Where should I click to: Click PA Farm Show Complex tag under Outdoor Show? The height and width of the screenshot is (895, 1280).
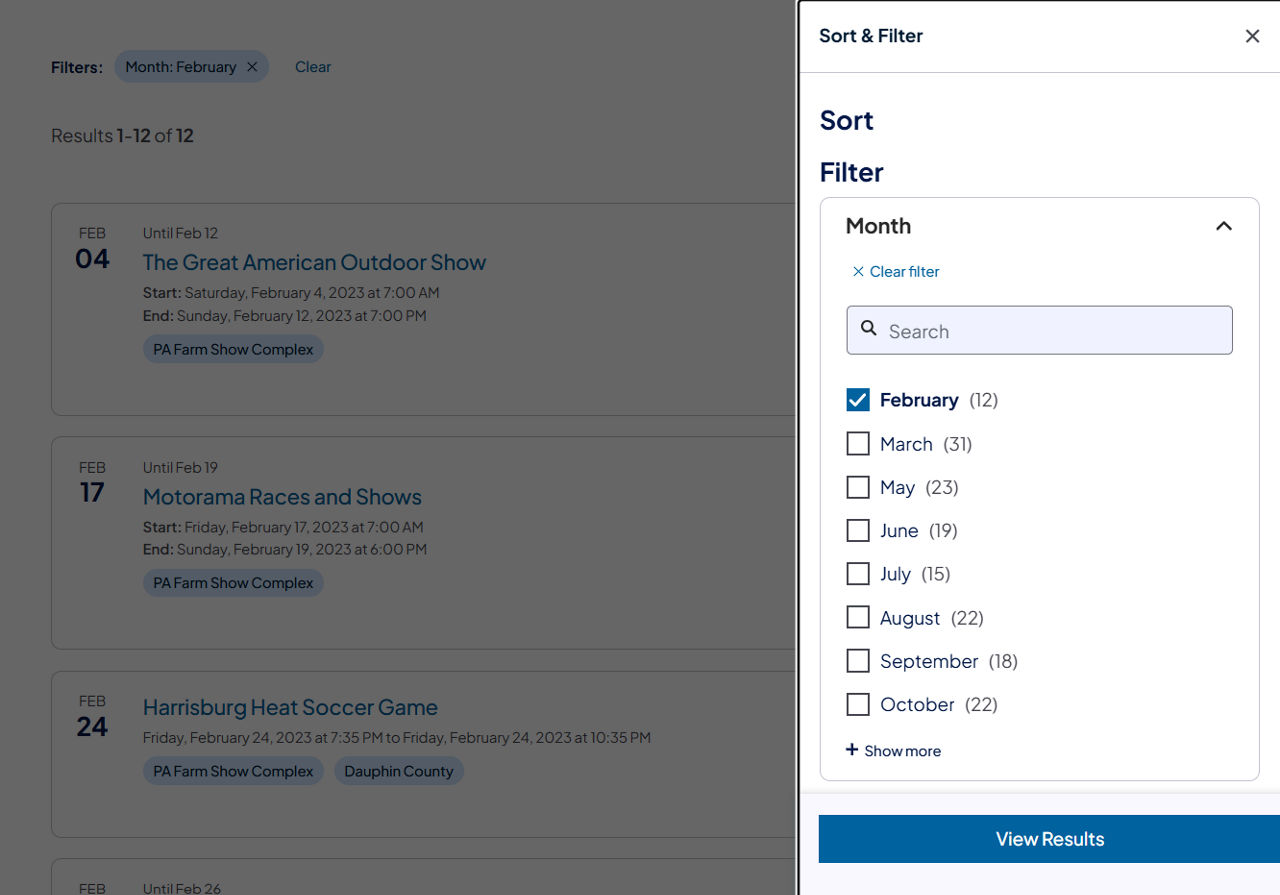pyautogui.click(x=233, y=349)
